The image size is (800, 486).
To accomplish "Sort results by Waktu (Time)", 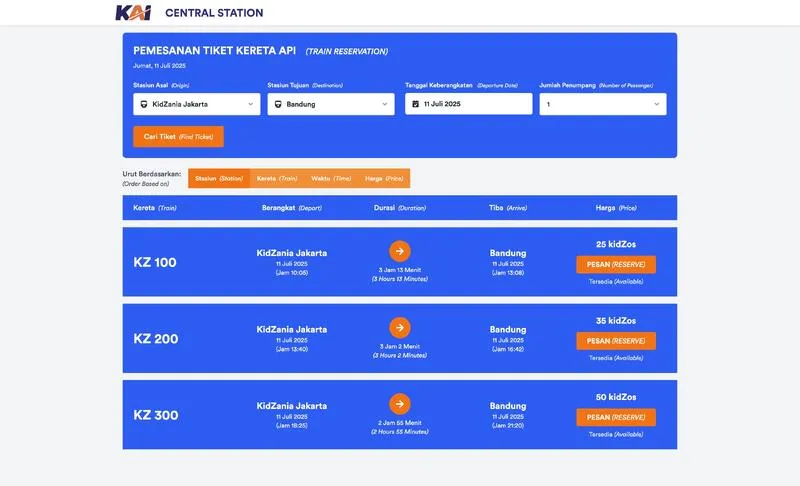I will click(331, 178).
